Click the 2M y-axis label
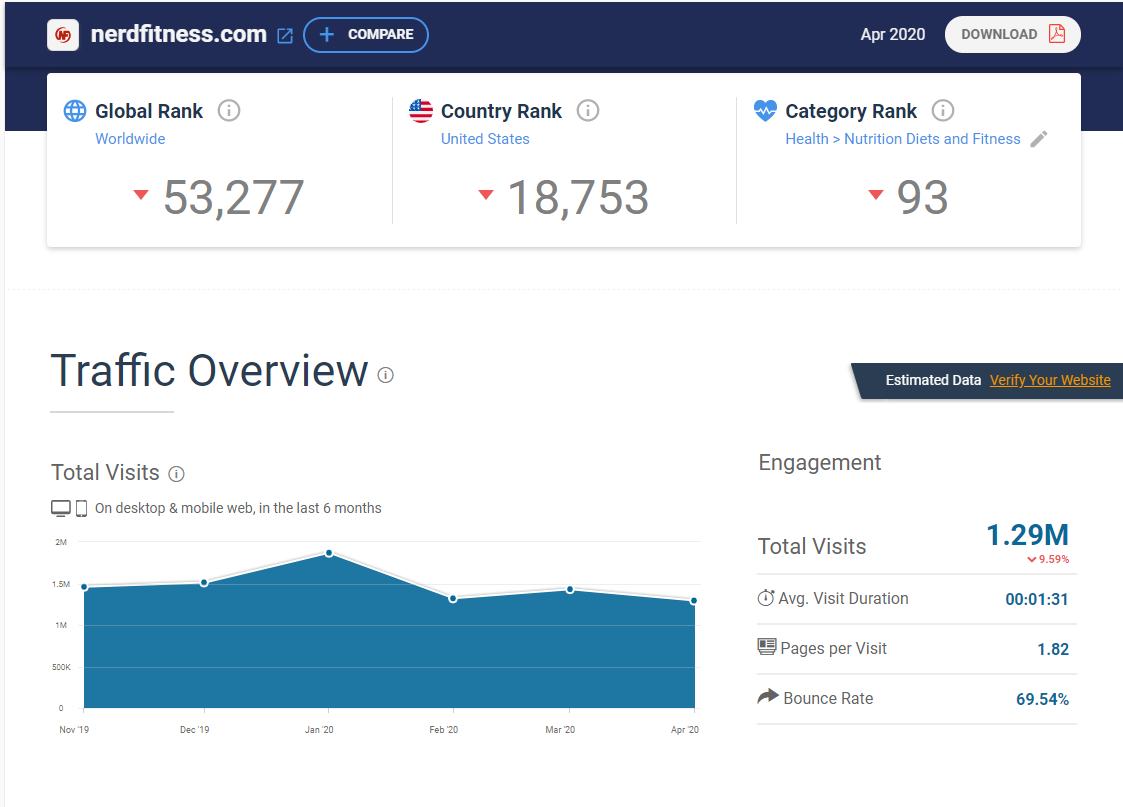 pos(61,542)
